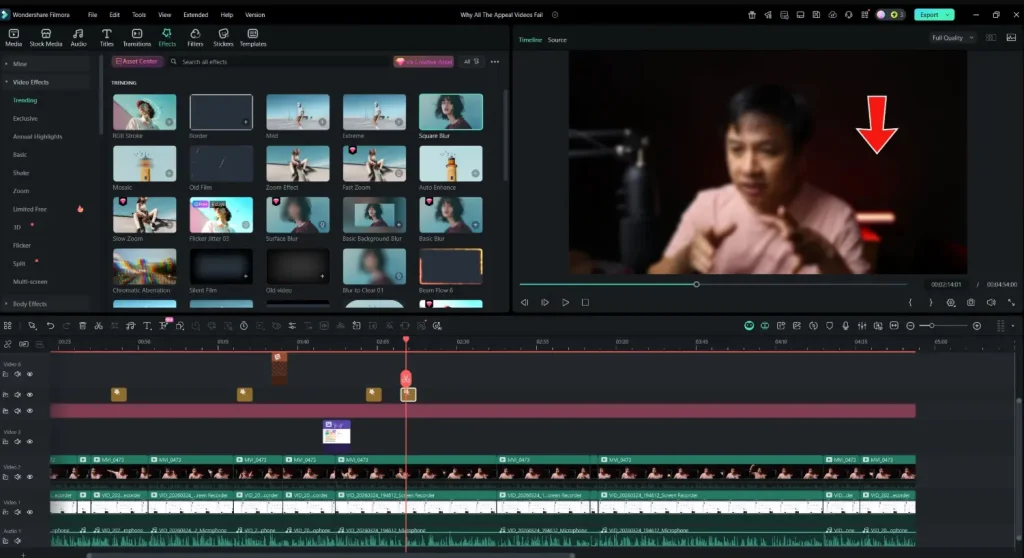Screen dimensions: 1024x558
Task: Toggle visibility of the Video 1 track
Action: pos(29,512)
